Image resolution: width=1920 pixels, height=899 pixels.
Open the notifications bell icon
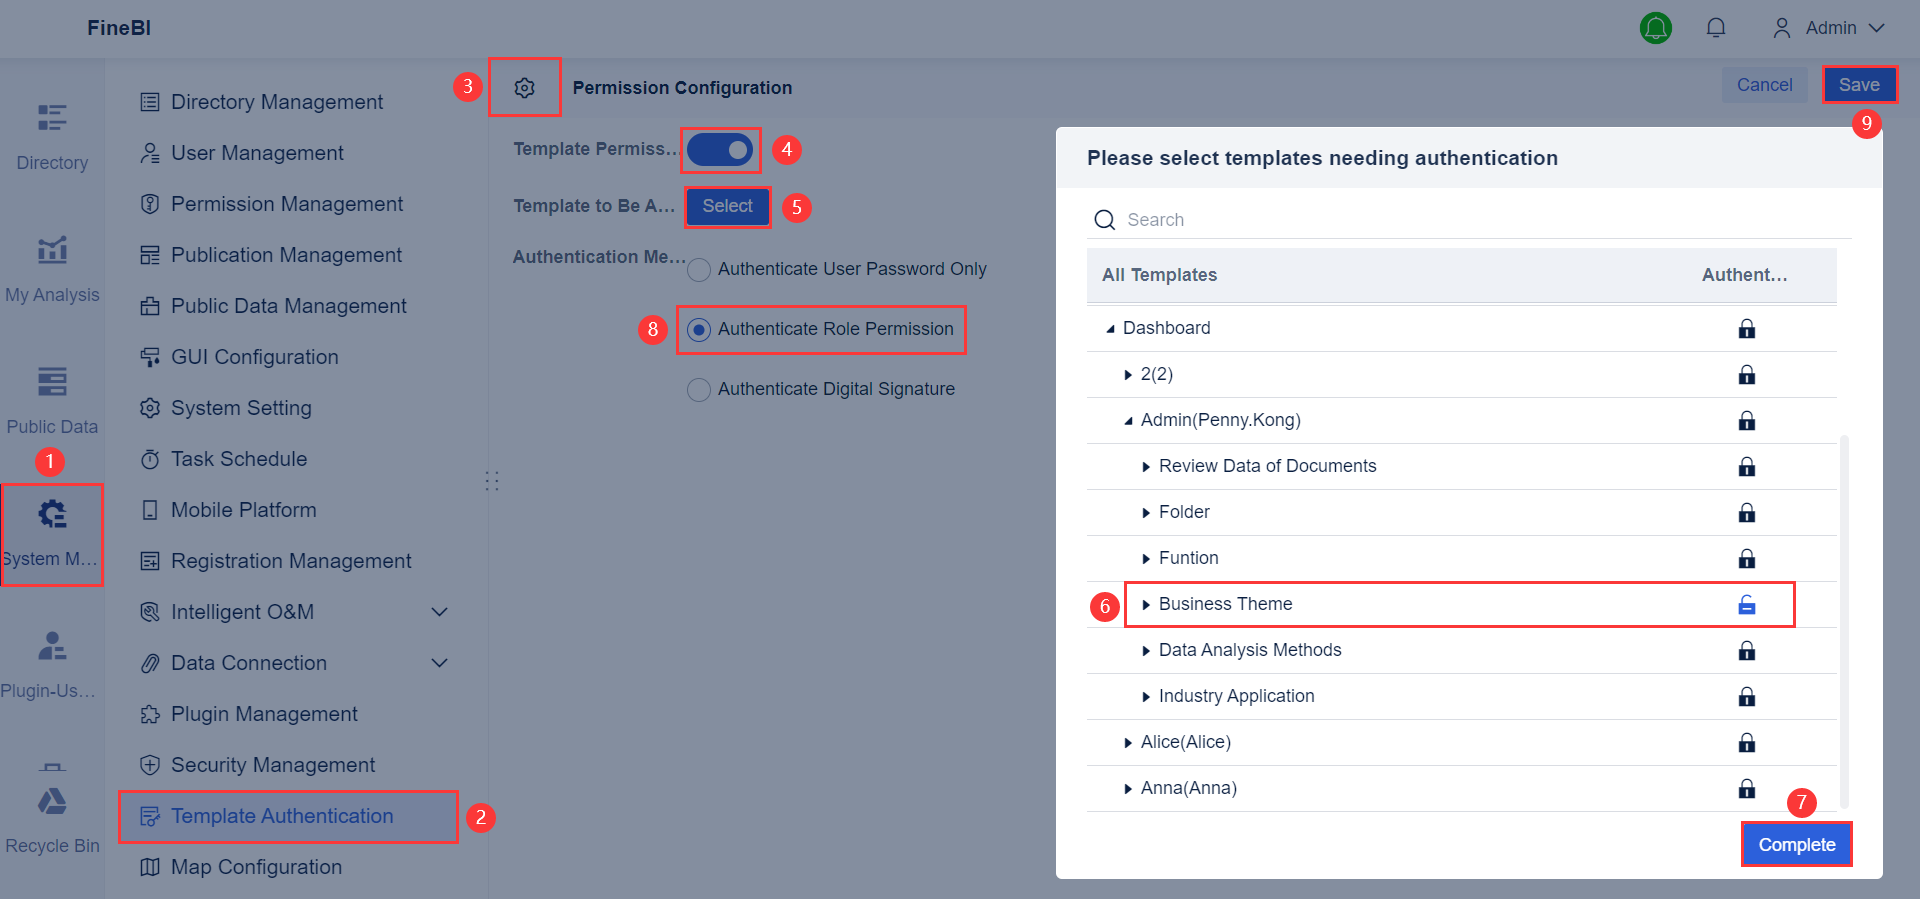pos(1716,27)
